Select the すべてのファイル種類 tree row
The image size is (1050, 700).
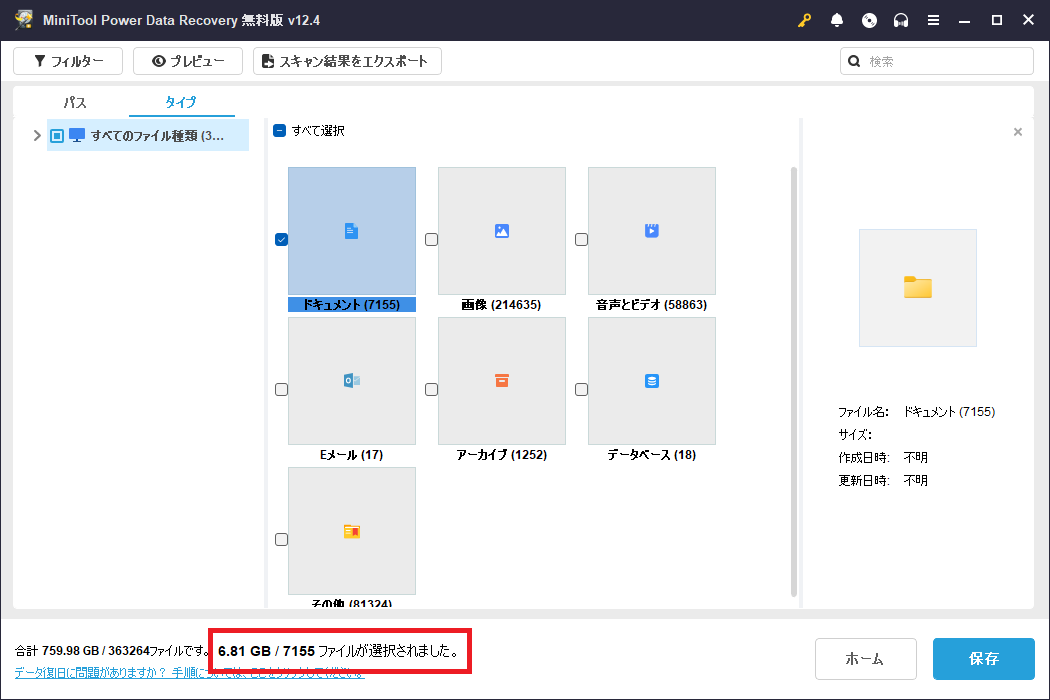pos(148,136)
